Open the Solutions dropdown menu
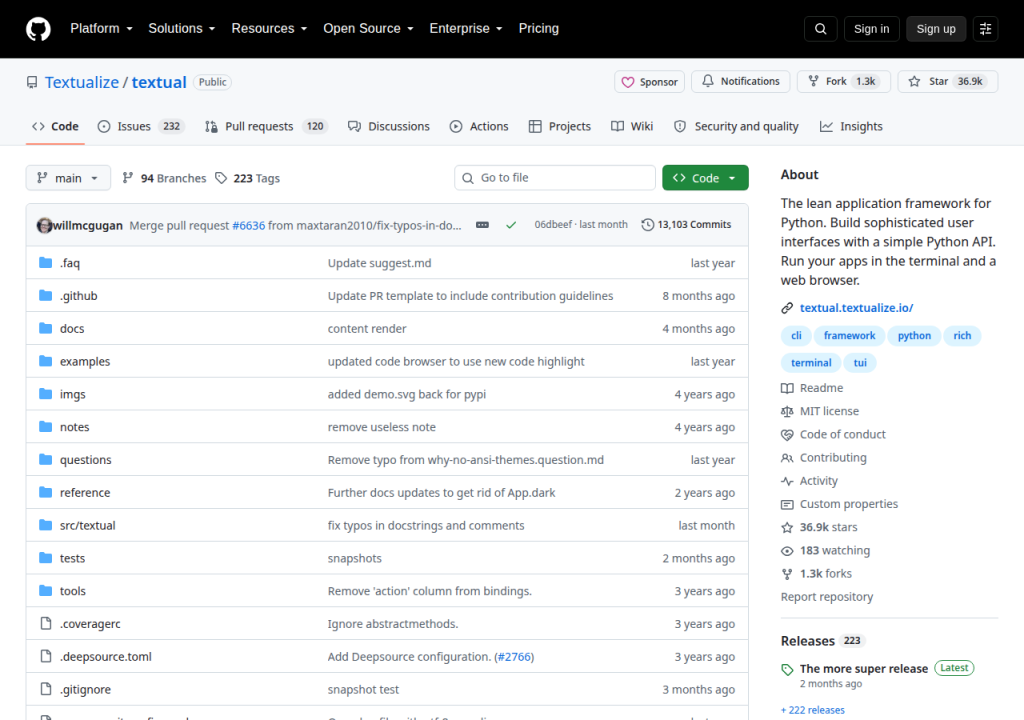Viewport: 1024px width, 720px height. click(182, 29)
